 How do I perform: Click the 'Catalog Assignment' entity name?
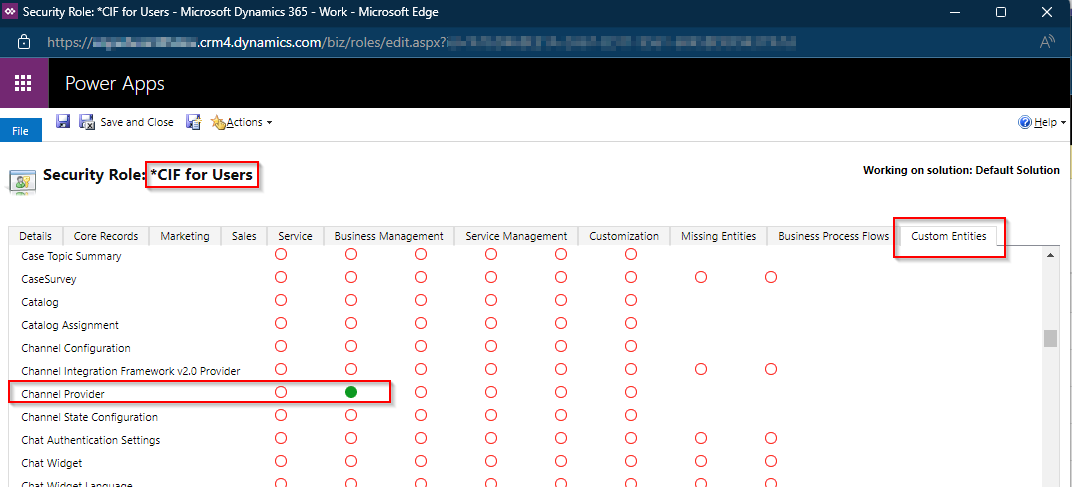coord(70,325)
